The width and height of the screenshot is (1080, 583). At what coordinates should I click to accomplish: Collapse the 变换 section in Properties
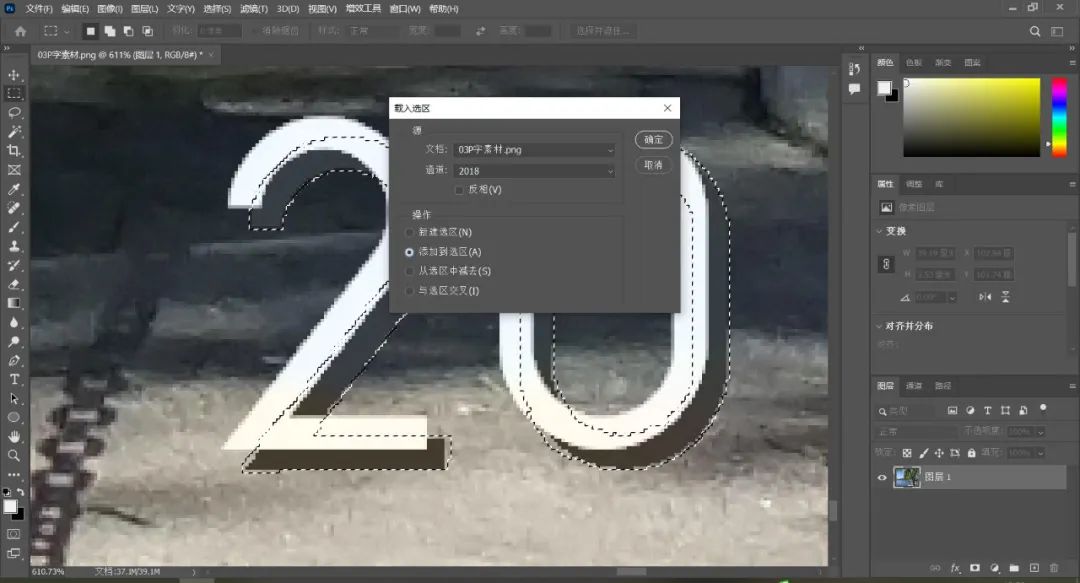point(878,231)
